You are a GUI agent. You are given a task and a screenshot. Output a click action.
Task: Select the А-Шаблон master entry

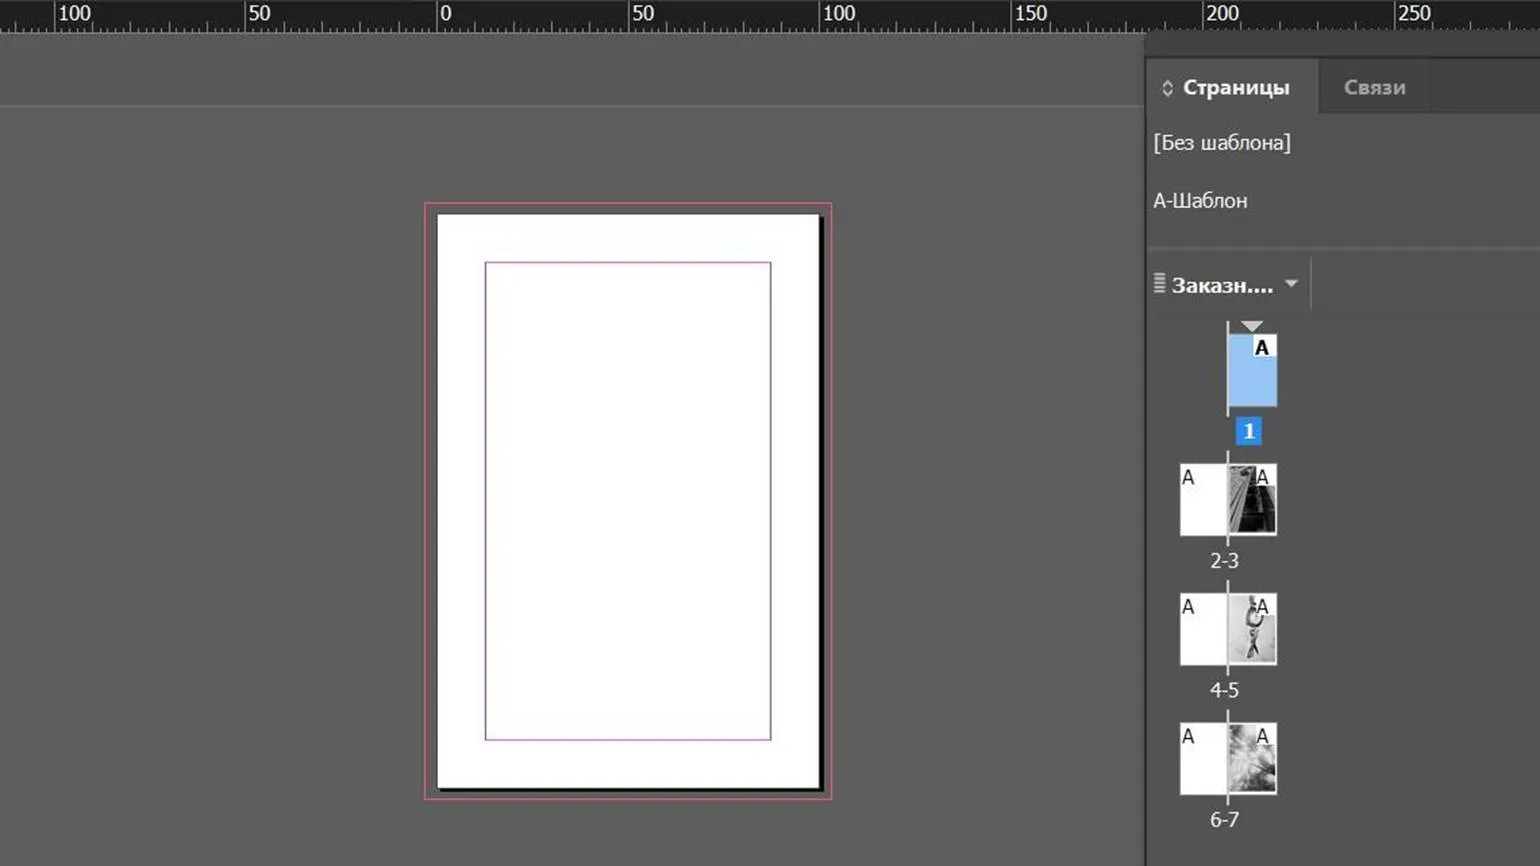1200,201
